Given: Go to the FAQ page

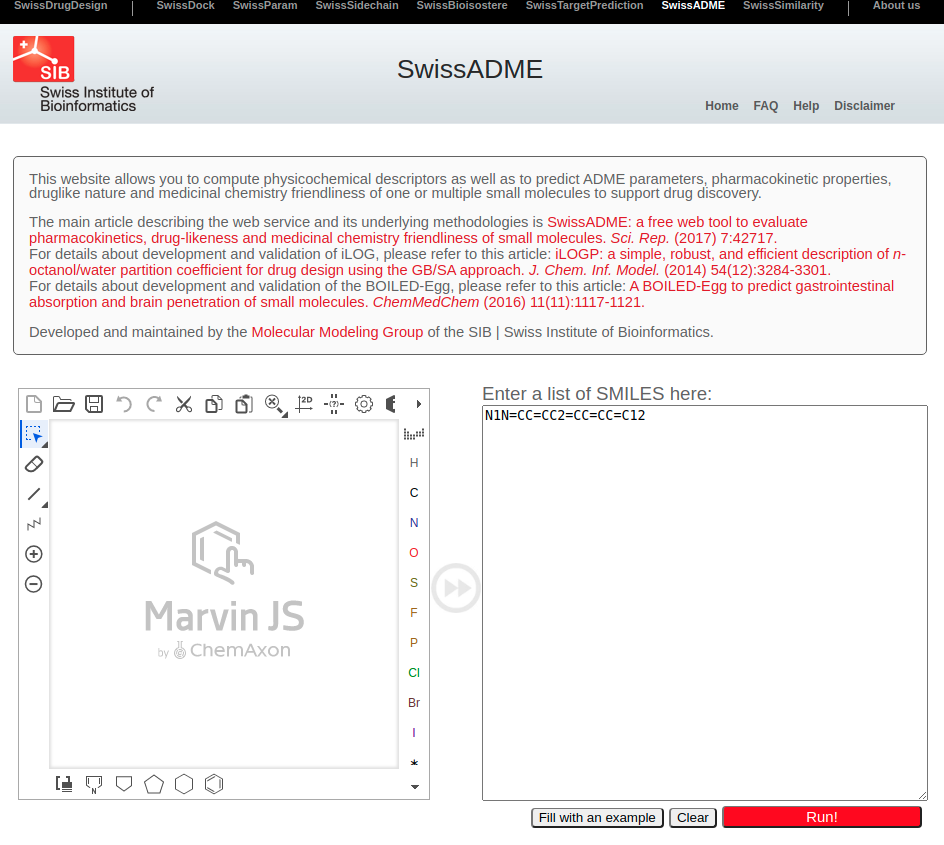Looking at the screenshot, I should pos(765,106).
